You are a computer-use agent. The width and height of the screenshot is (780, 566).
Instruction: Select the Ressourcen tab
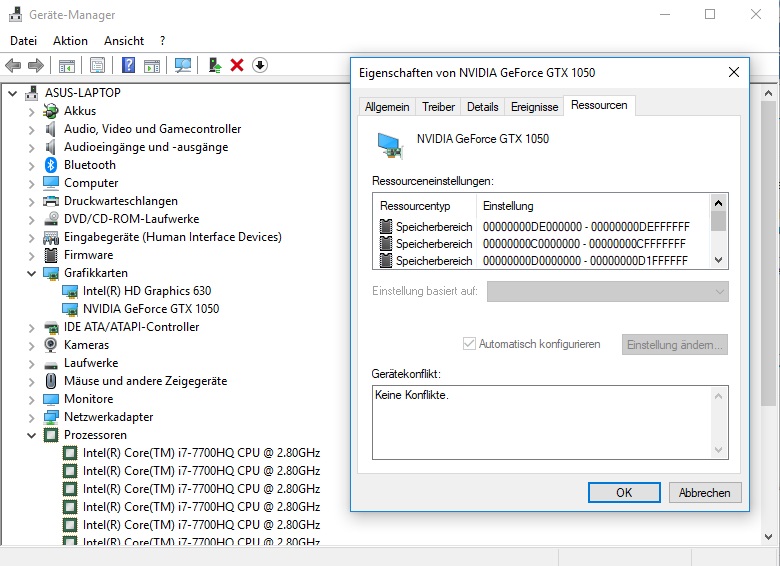(599, 105)
